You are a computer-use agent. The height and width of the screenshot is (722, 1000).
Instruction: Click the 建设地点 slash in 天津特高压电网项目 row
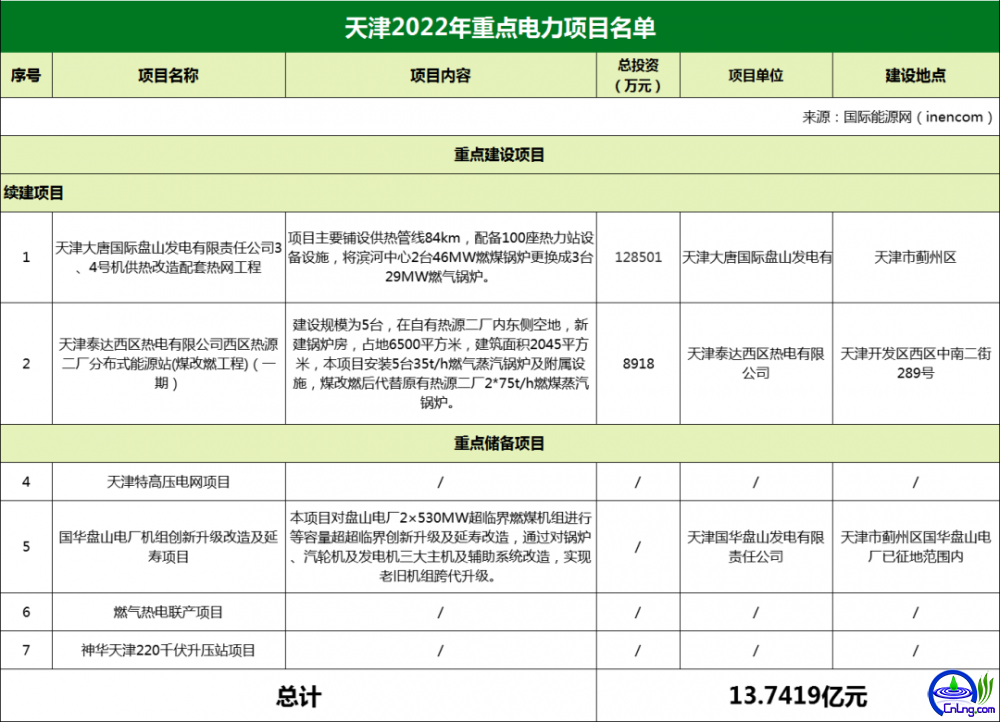click(915, 482)
